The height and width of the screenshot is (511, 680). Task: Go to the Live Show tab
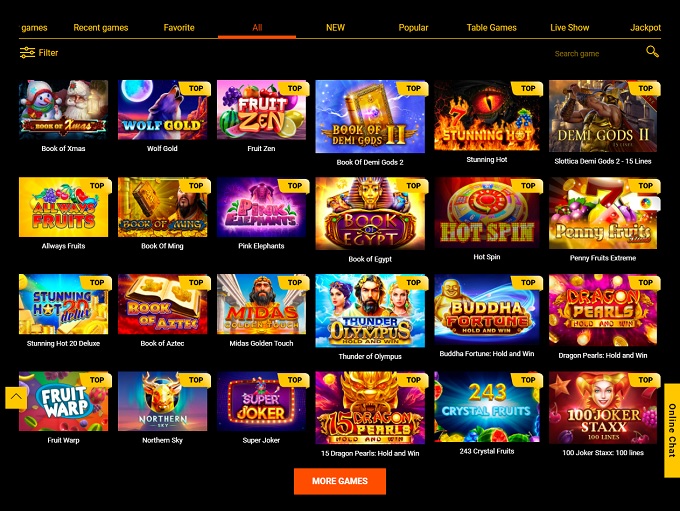pos(569,28)
